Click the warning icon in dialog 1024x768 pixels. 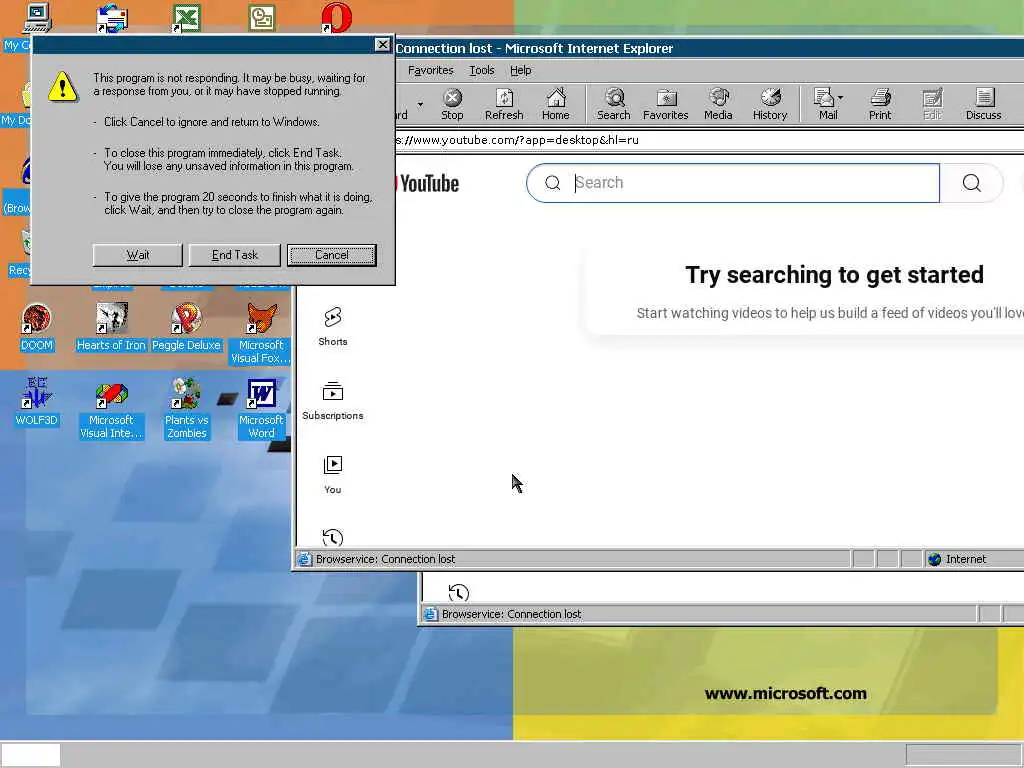[63, 86]
